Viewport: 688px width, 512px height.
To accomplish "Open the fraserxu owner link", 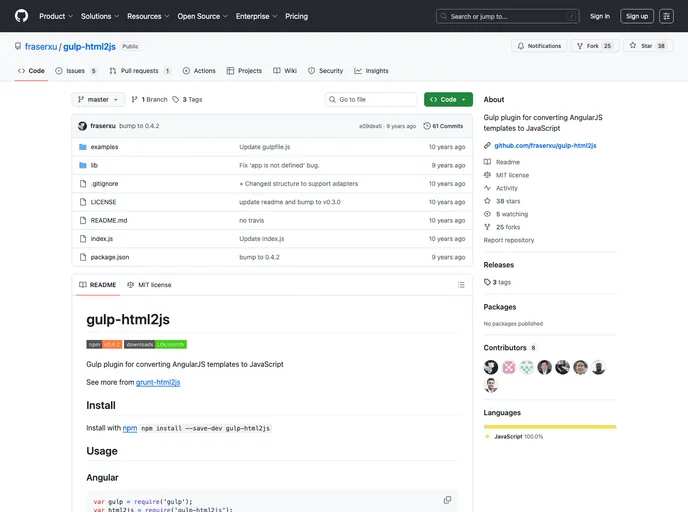I will coord(41,47).
